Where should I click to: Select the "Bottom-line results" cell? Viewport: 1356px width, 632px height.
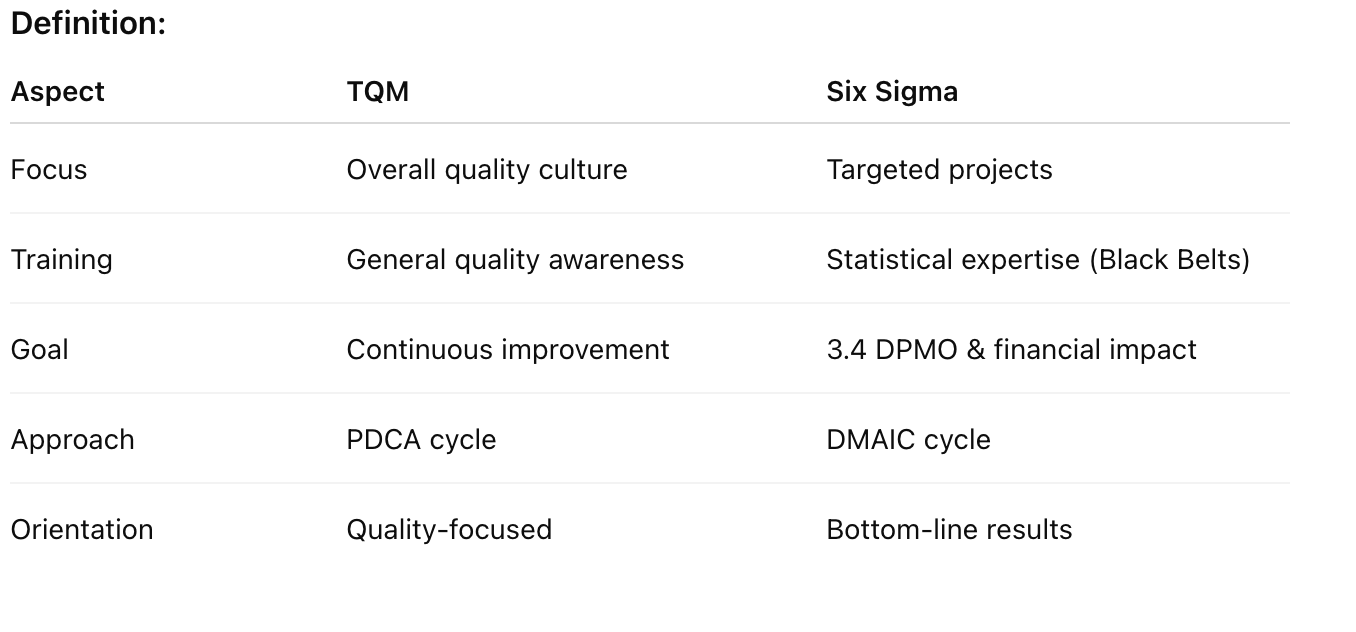coord(949,529)
